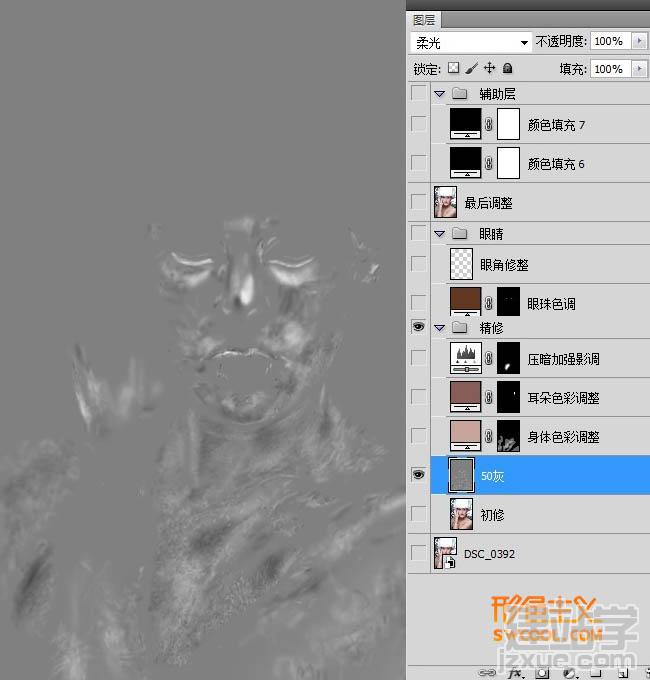
Task: Create a new group using the folder icon
Action: (x=596, y=673)
